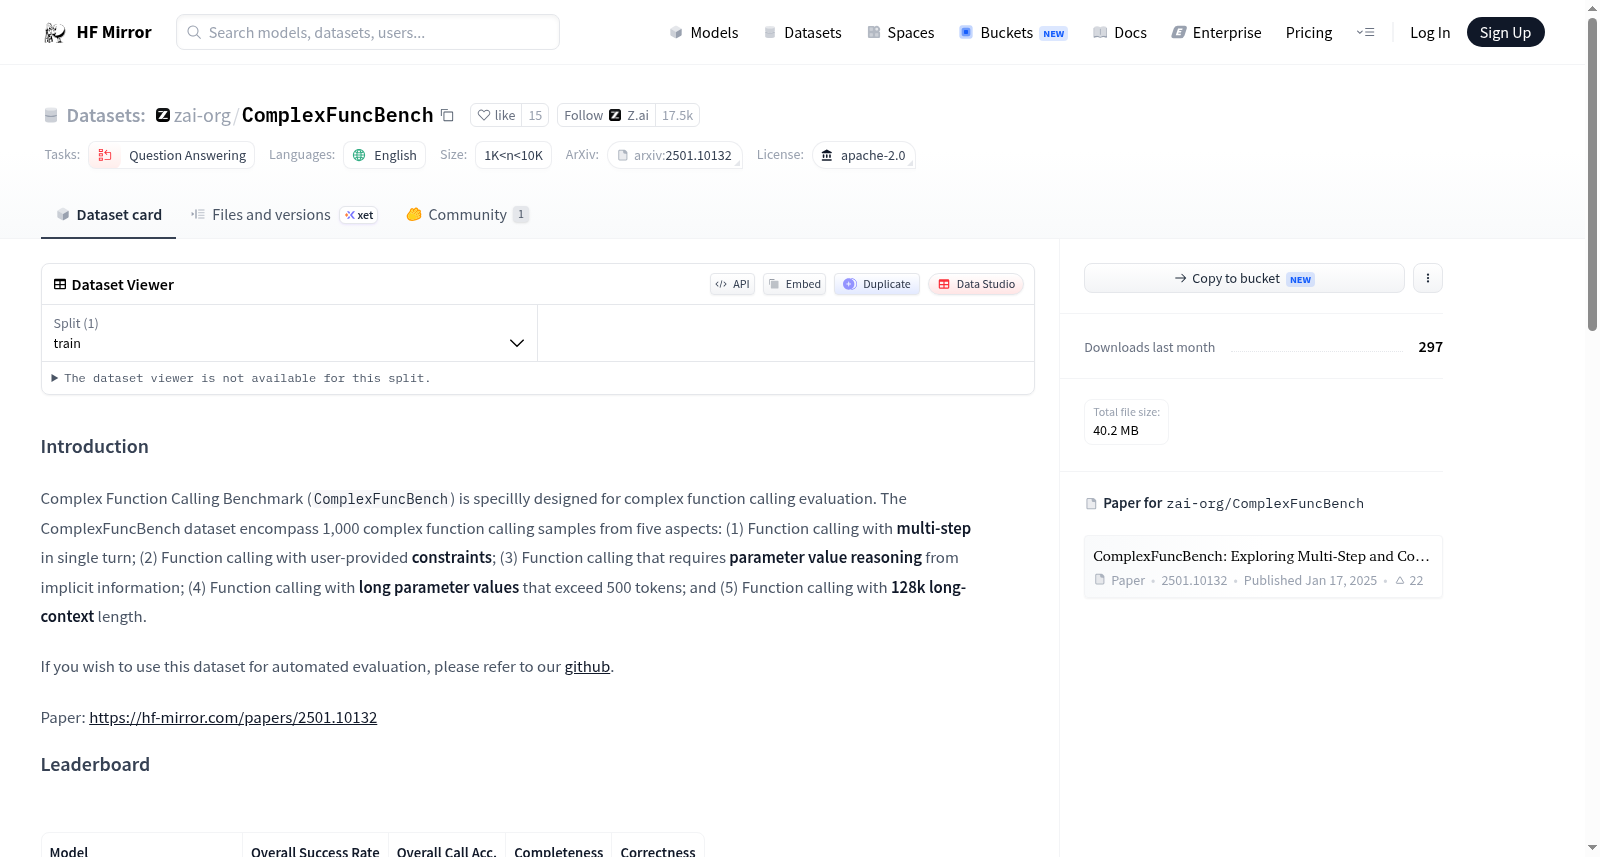Screen dimensions: 1600x857
Task: Go to Models in the top navigation
Action: 704,33
